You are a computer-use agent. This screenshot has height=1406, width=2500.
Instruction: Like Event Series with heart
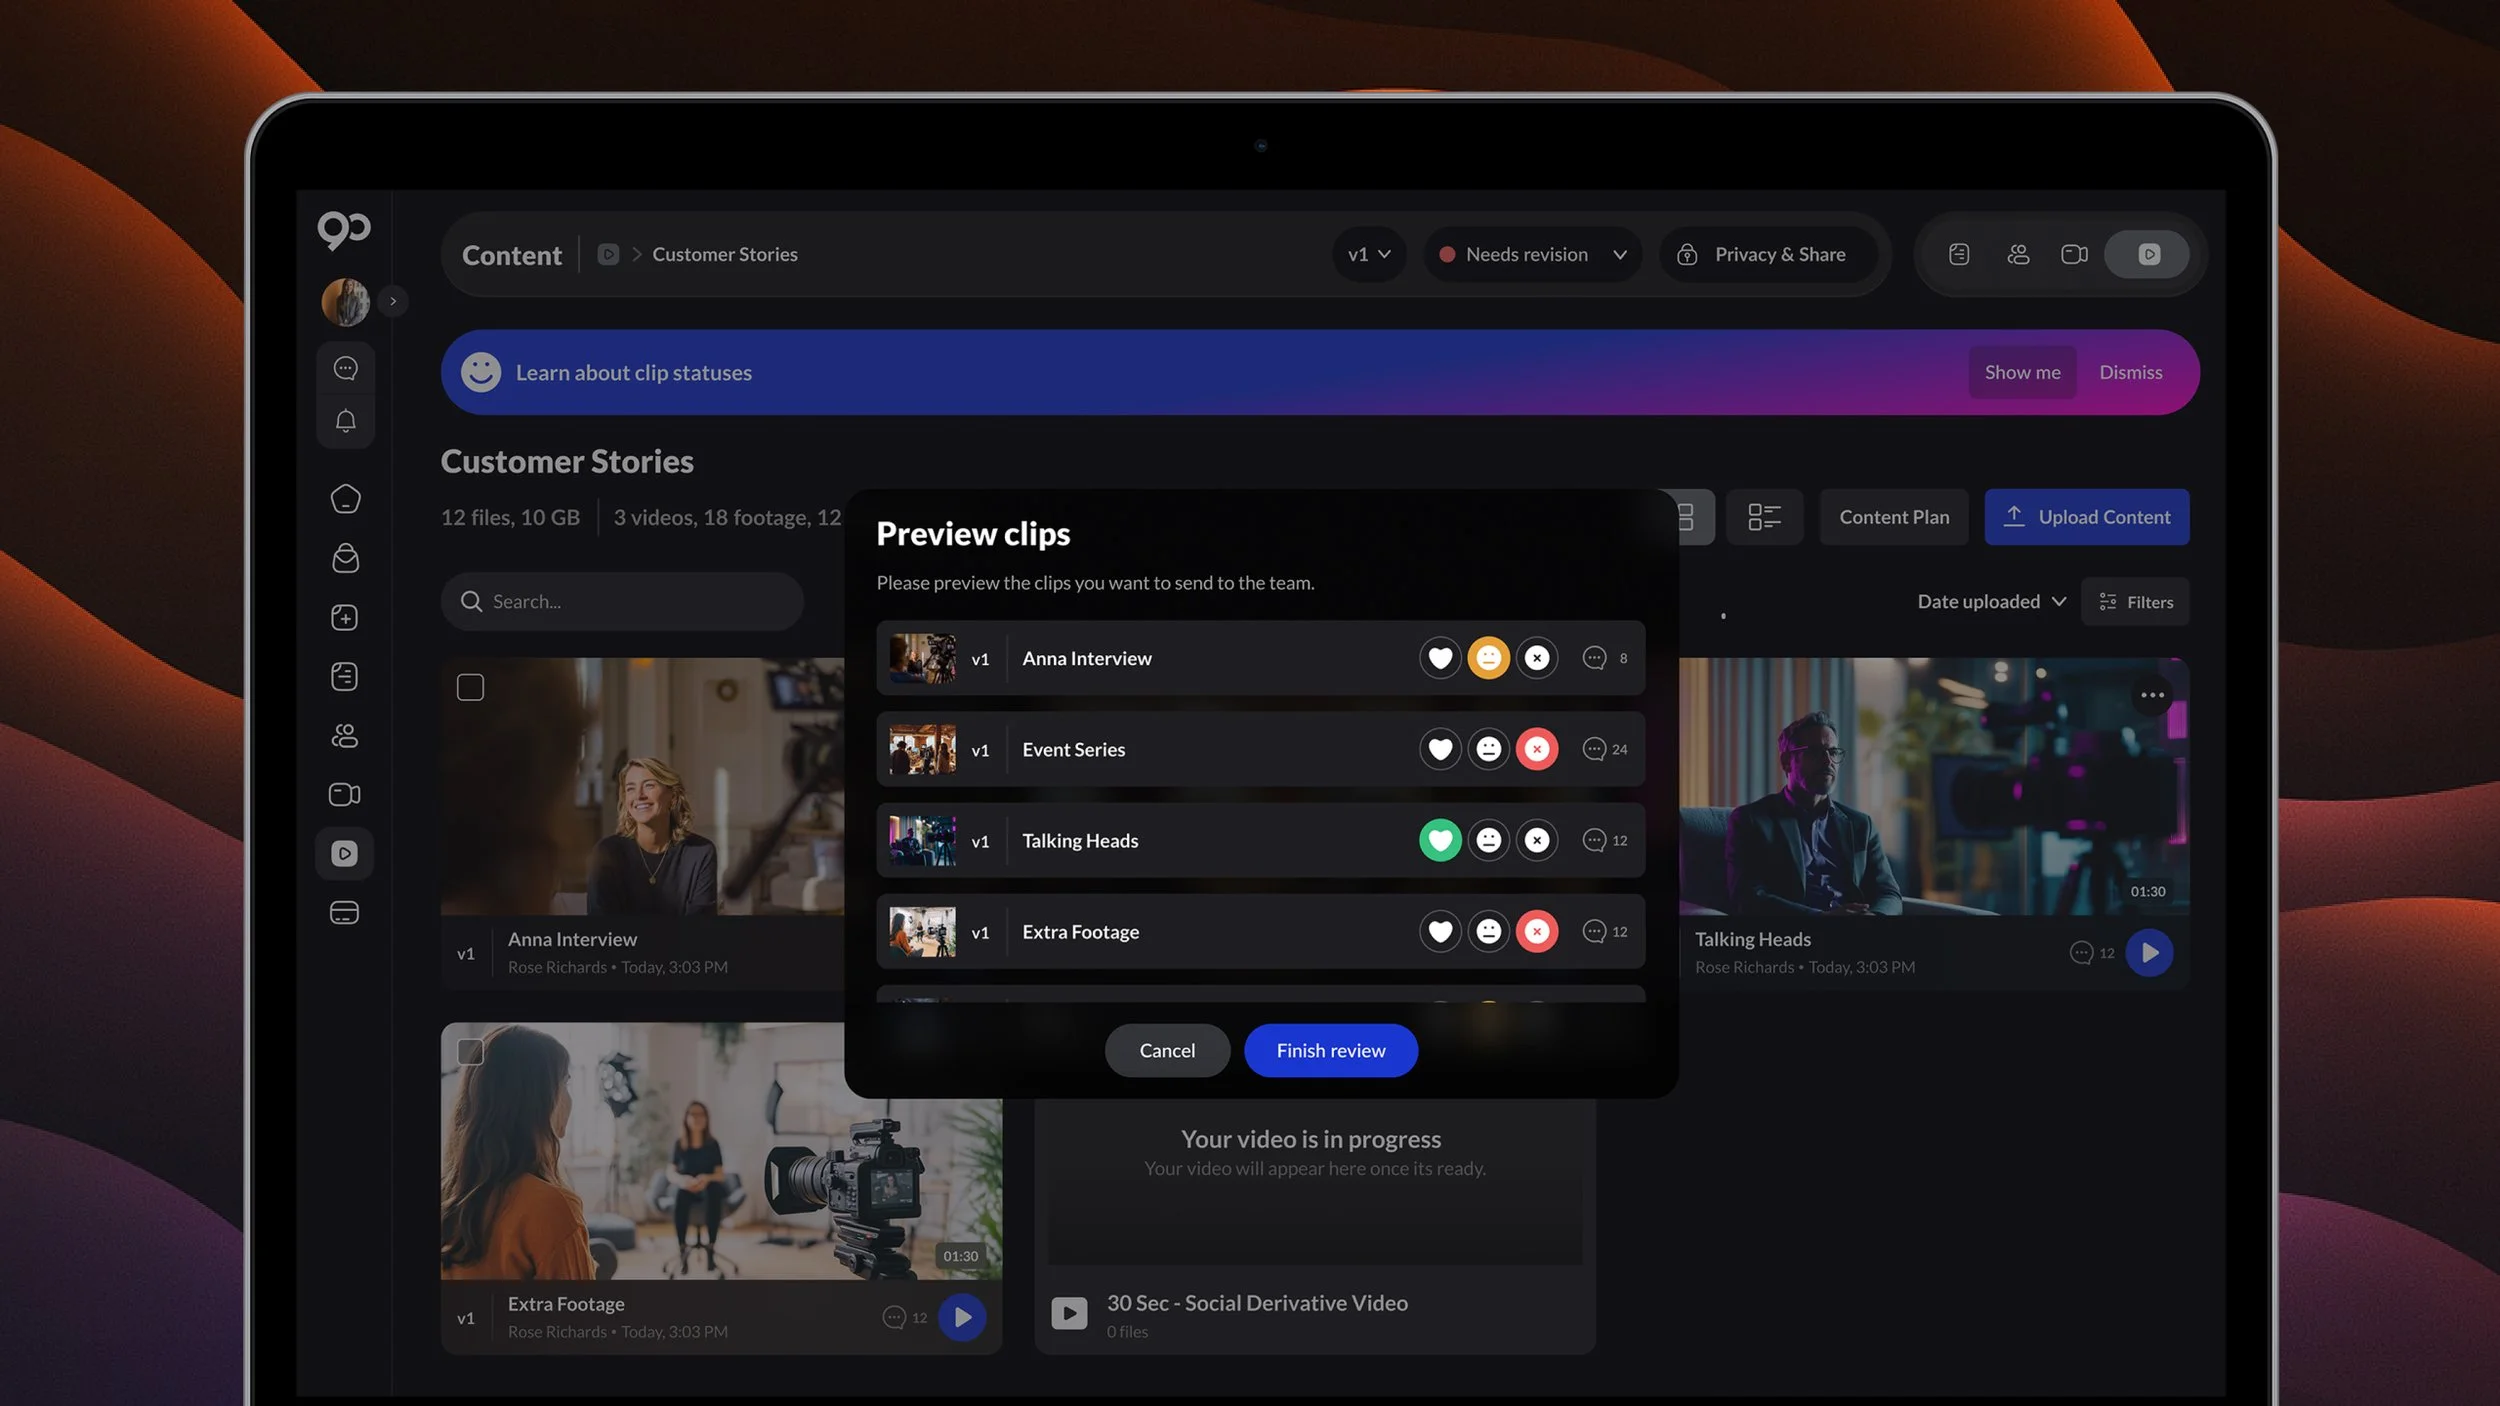(x=1440, y=749)
